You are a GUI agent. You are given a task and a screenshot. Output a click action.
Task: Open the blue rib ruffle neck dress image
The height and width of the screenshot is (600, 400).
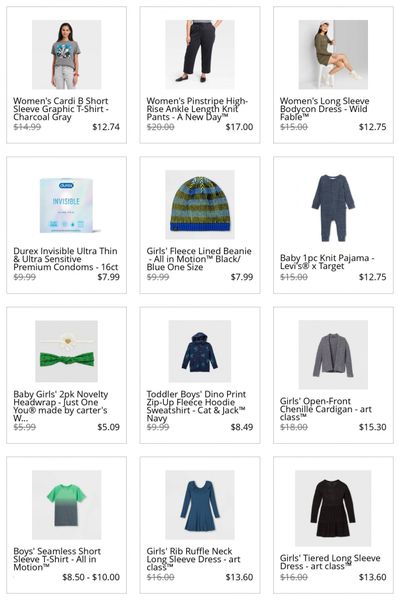tap(200, 505)
